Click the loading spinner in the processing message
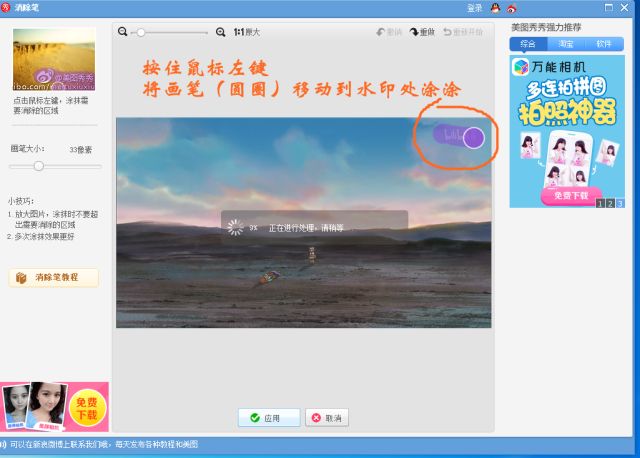Image resolution: width=640 pixels, height=458 pixels. point(235,227)
